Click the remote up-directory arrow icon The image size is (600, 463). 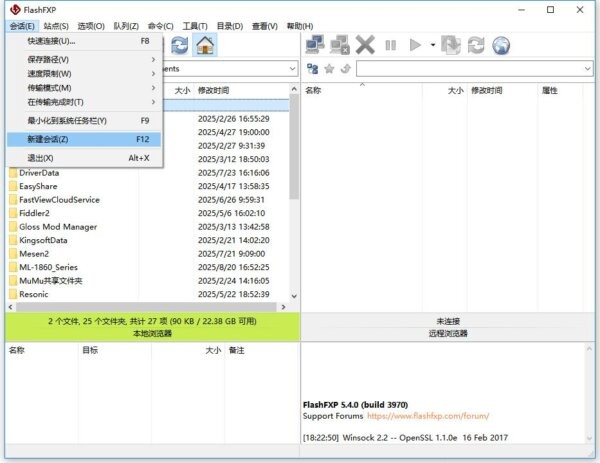pyautogui.click(x=346, y=69)
